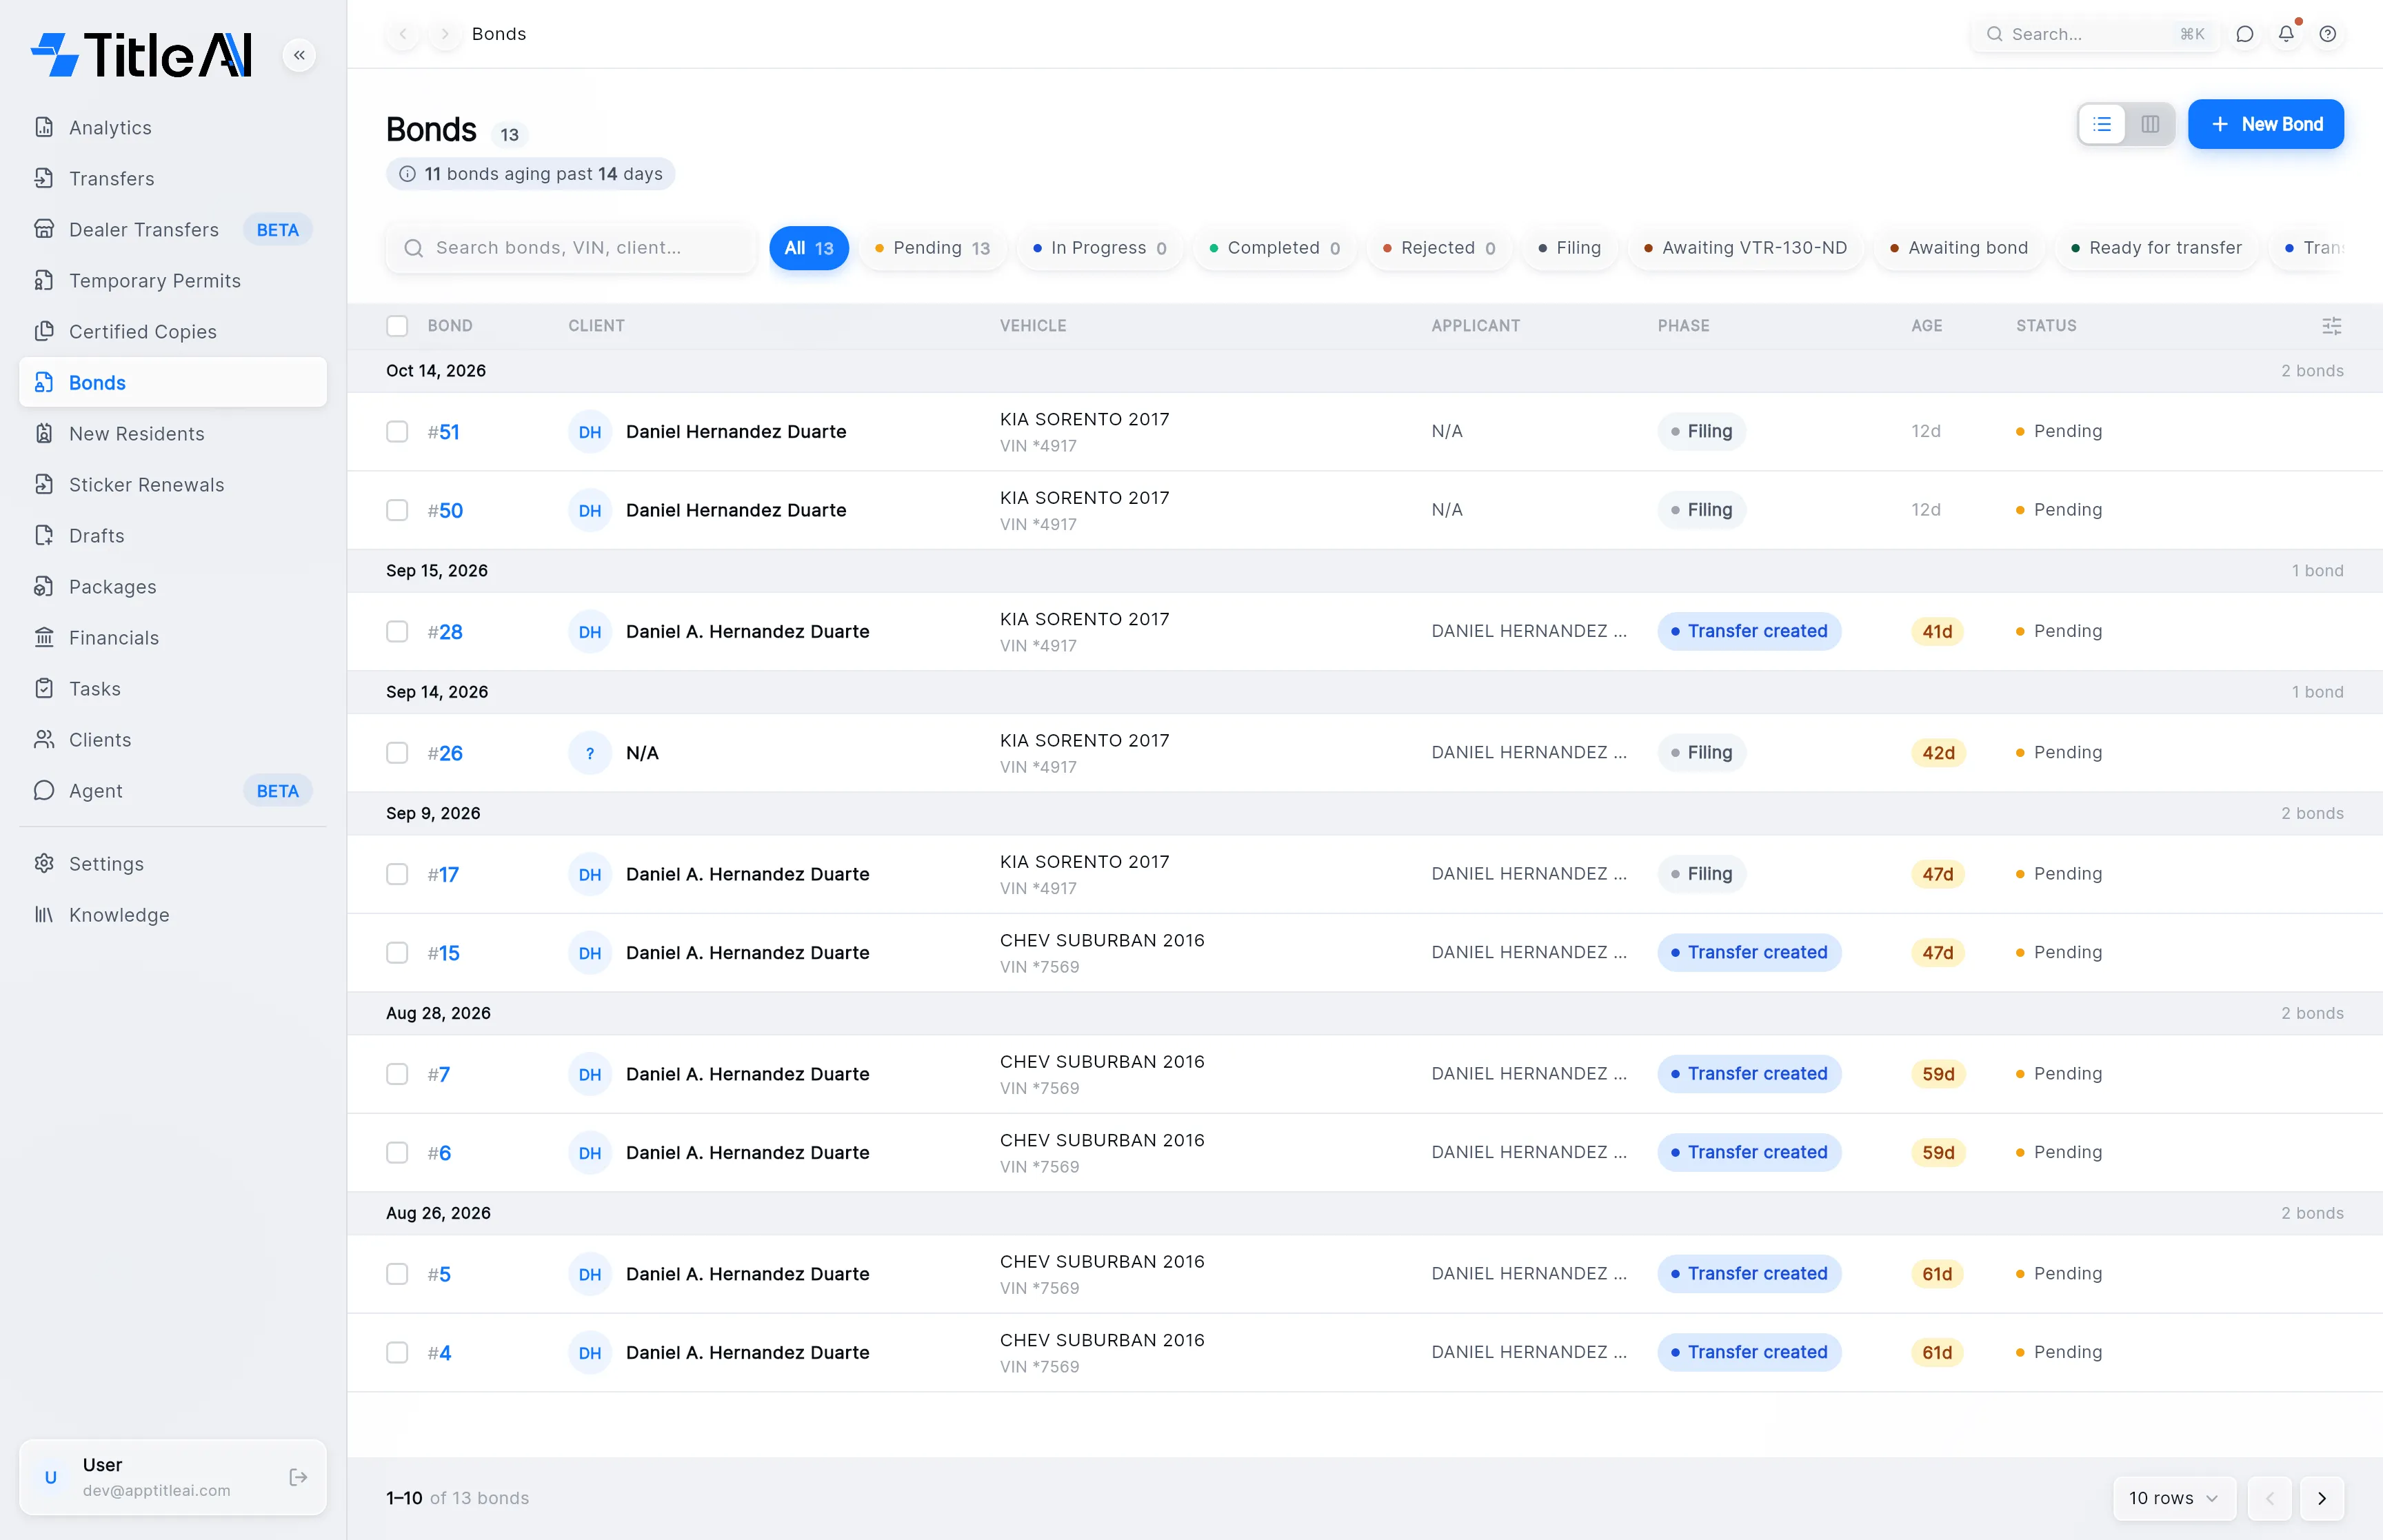Select the Bonds sidebar item
Screen dimensions: 2383x1540
point(172,382)
